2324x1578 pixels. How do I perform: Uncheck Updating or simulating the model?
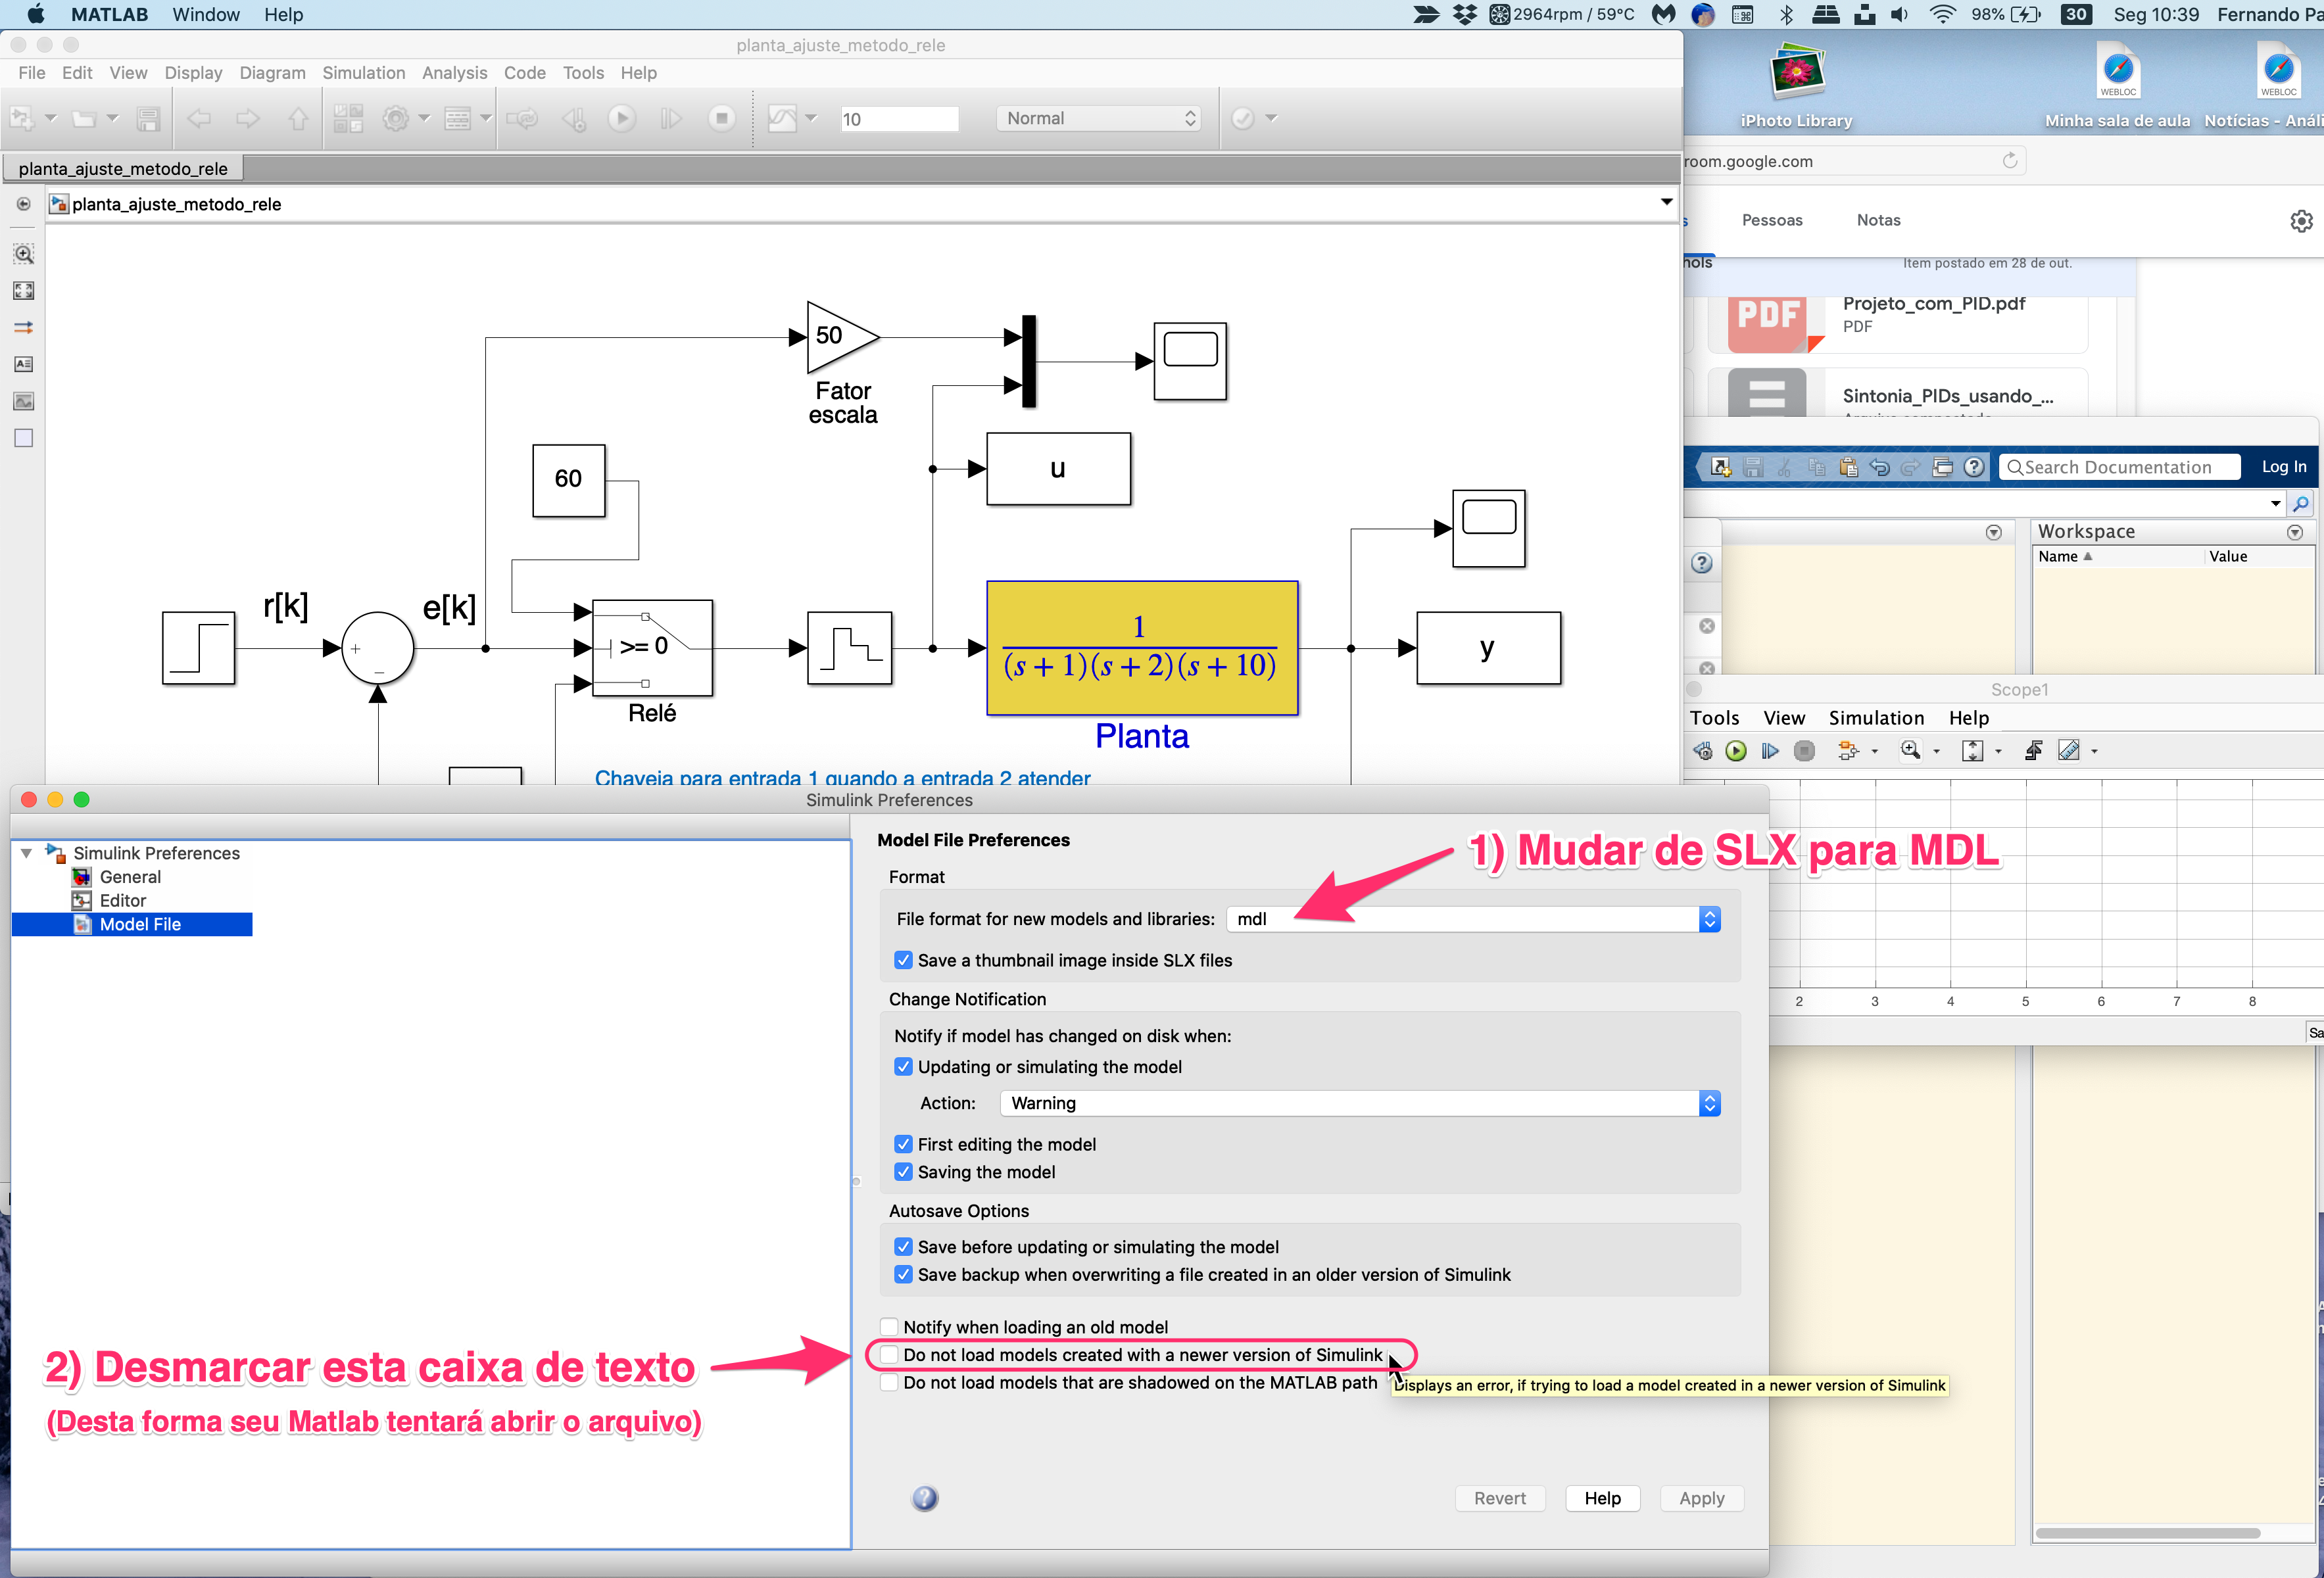pos(903,1067)
